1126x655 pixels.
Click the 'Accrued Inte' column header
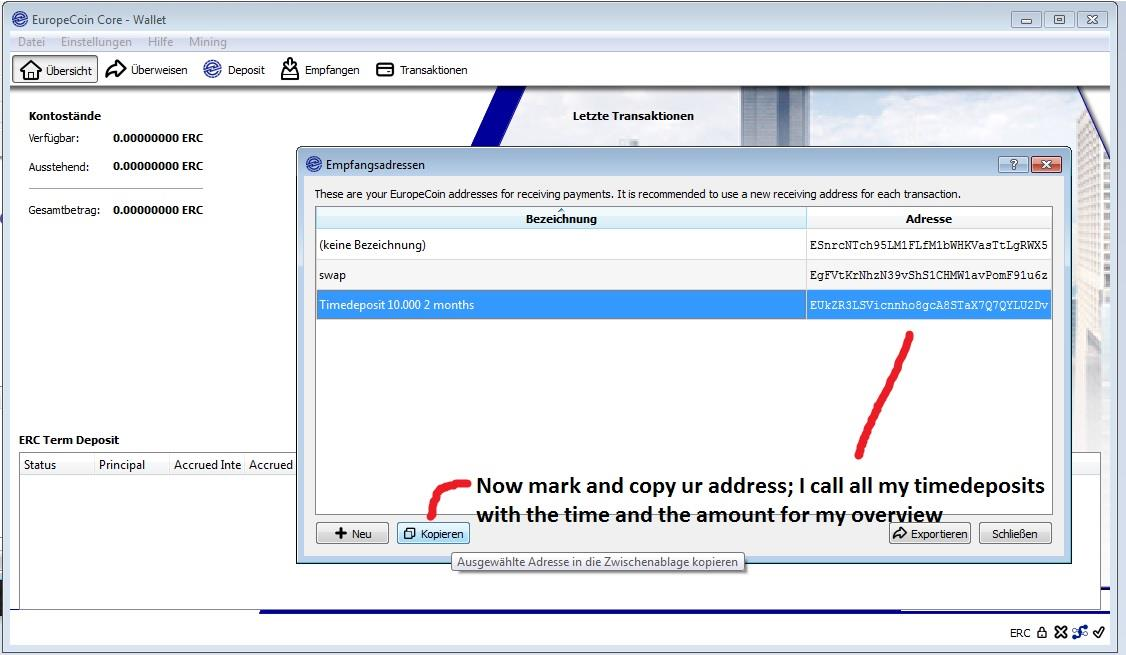[x=207, y=465]
